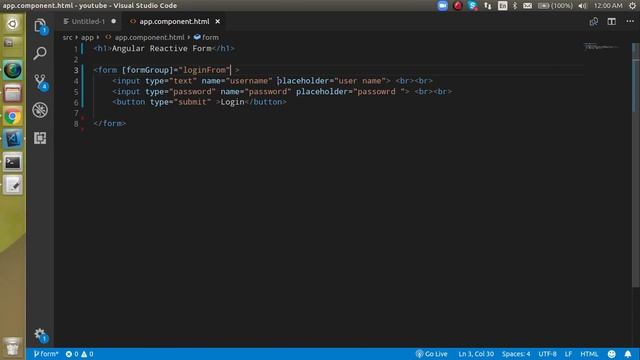
Task: Click Go Live in status bar
Action: (431, 354)
